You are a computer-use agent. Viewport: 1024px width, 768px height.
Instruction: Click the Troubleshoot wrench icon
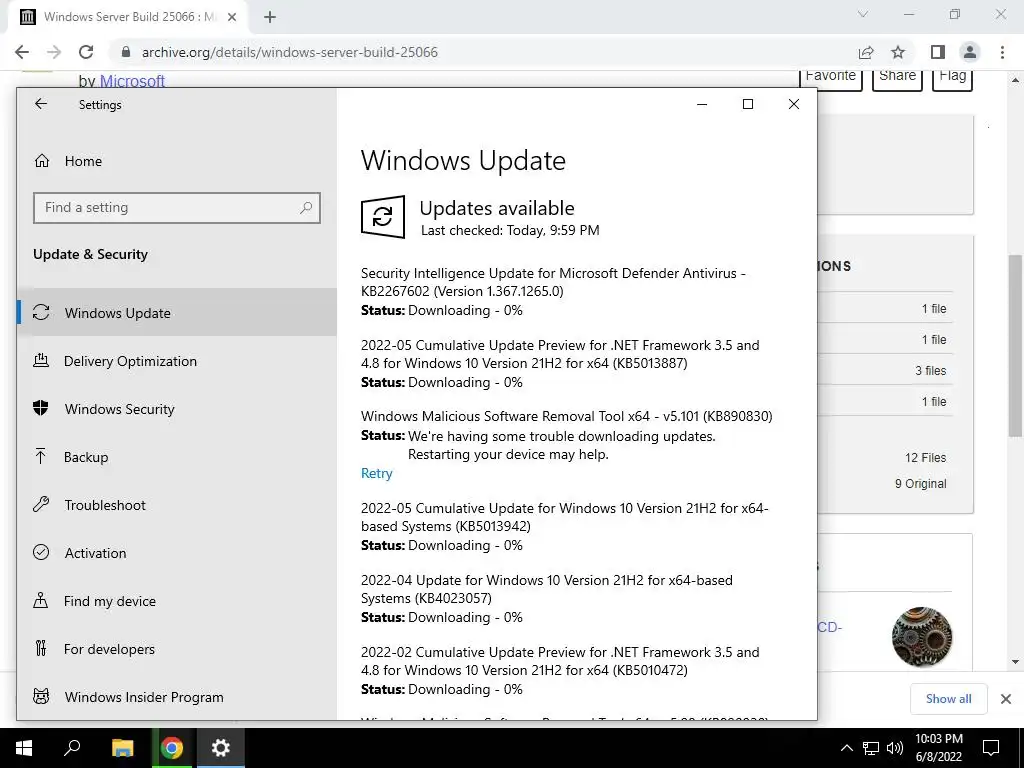(x=40, y=504)
